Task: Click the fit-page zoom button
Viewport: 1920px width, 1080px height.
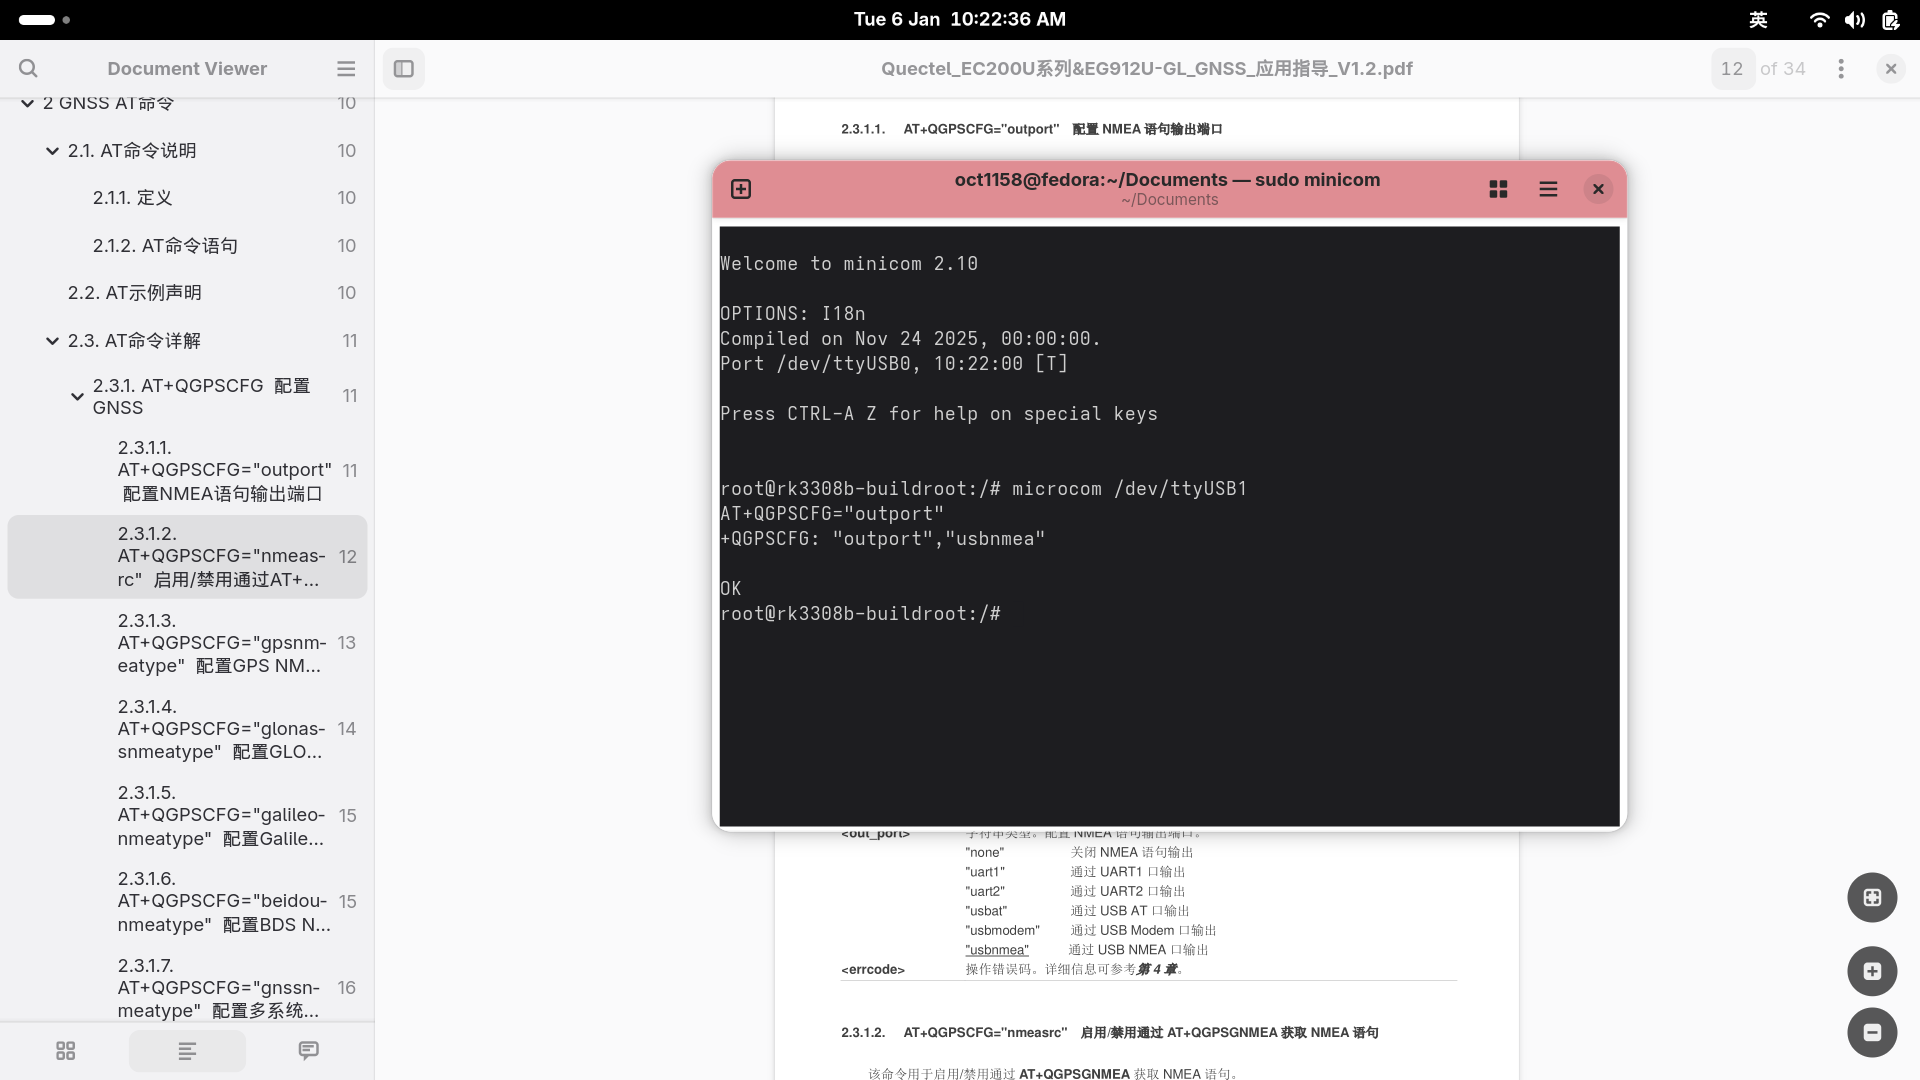Action: tap(1872, 897)
